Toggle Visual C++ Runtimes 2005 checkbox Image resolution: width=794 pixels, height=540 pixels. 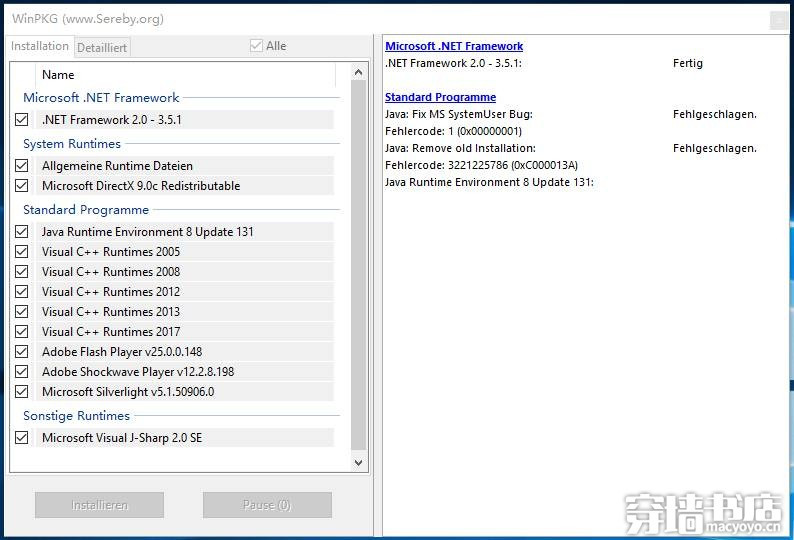point(22,251)
